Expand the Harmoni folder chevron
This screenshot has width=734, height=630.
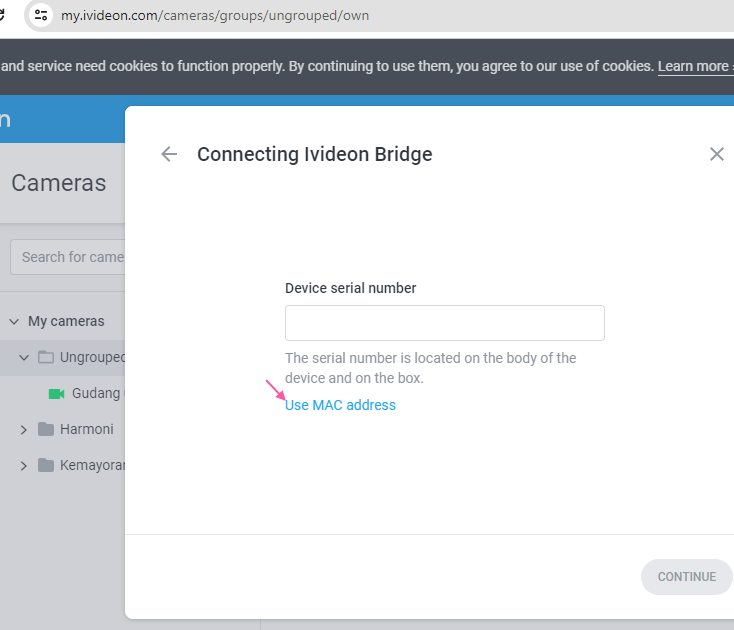point(24,430)
